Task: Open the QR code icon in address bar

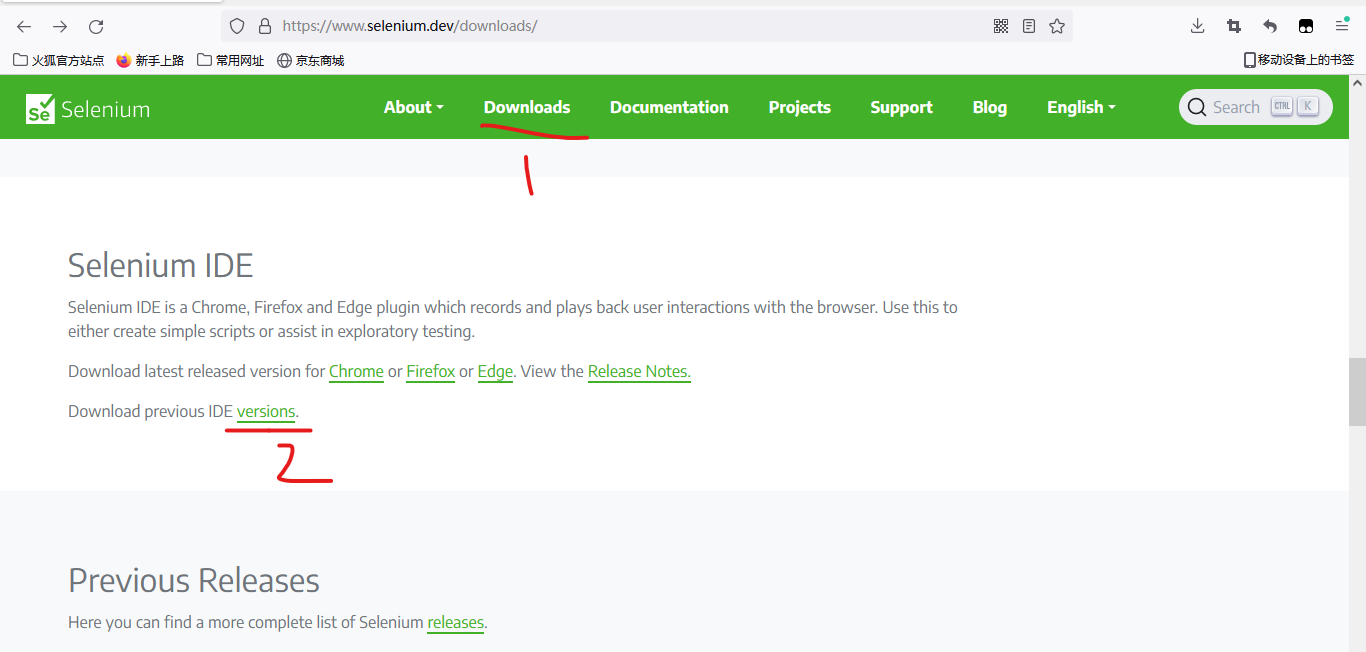Action: [1001, 26]
